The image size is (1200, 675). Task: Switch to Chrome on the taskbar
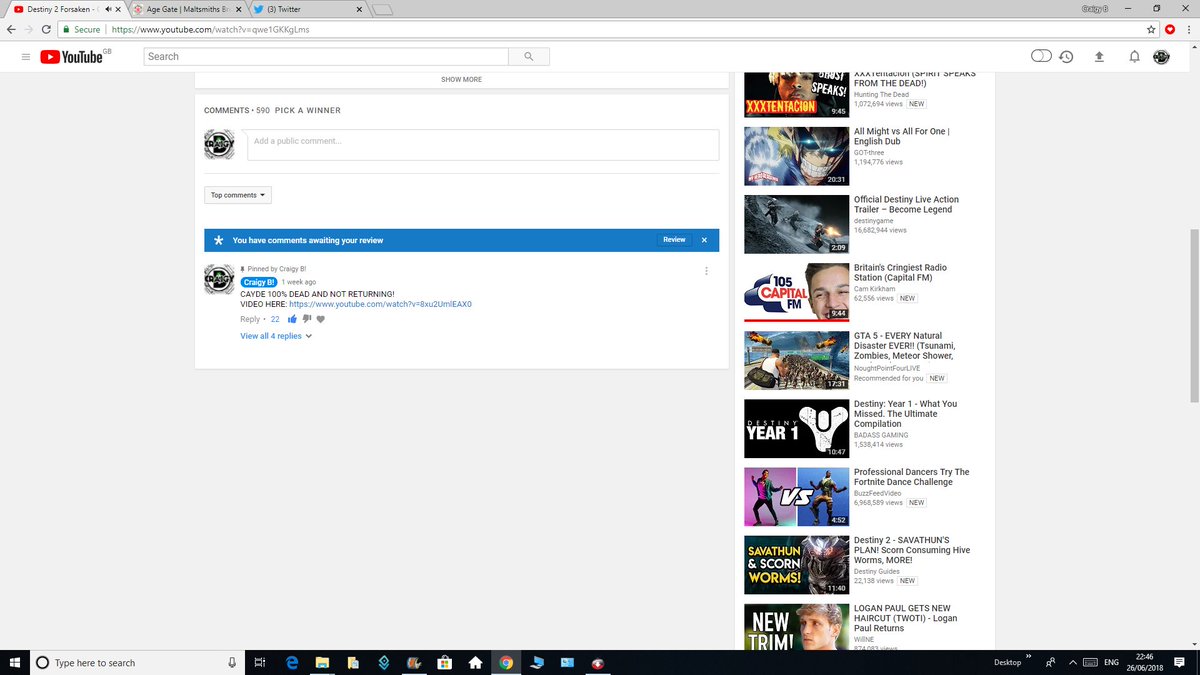point(506,662)
